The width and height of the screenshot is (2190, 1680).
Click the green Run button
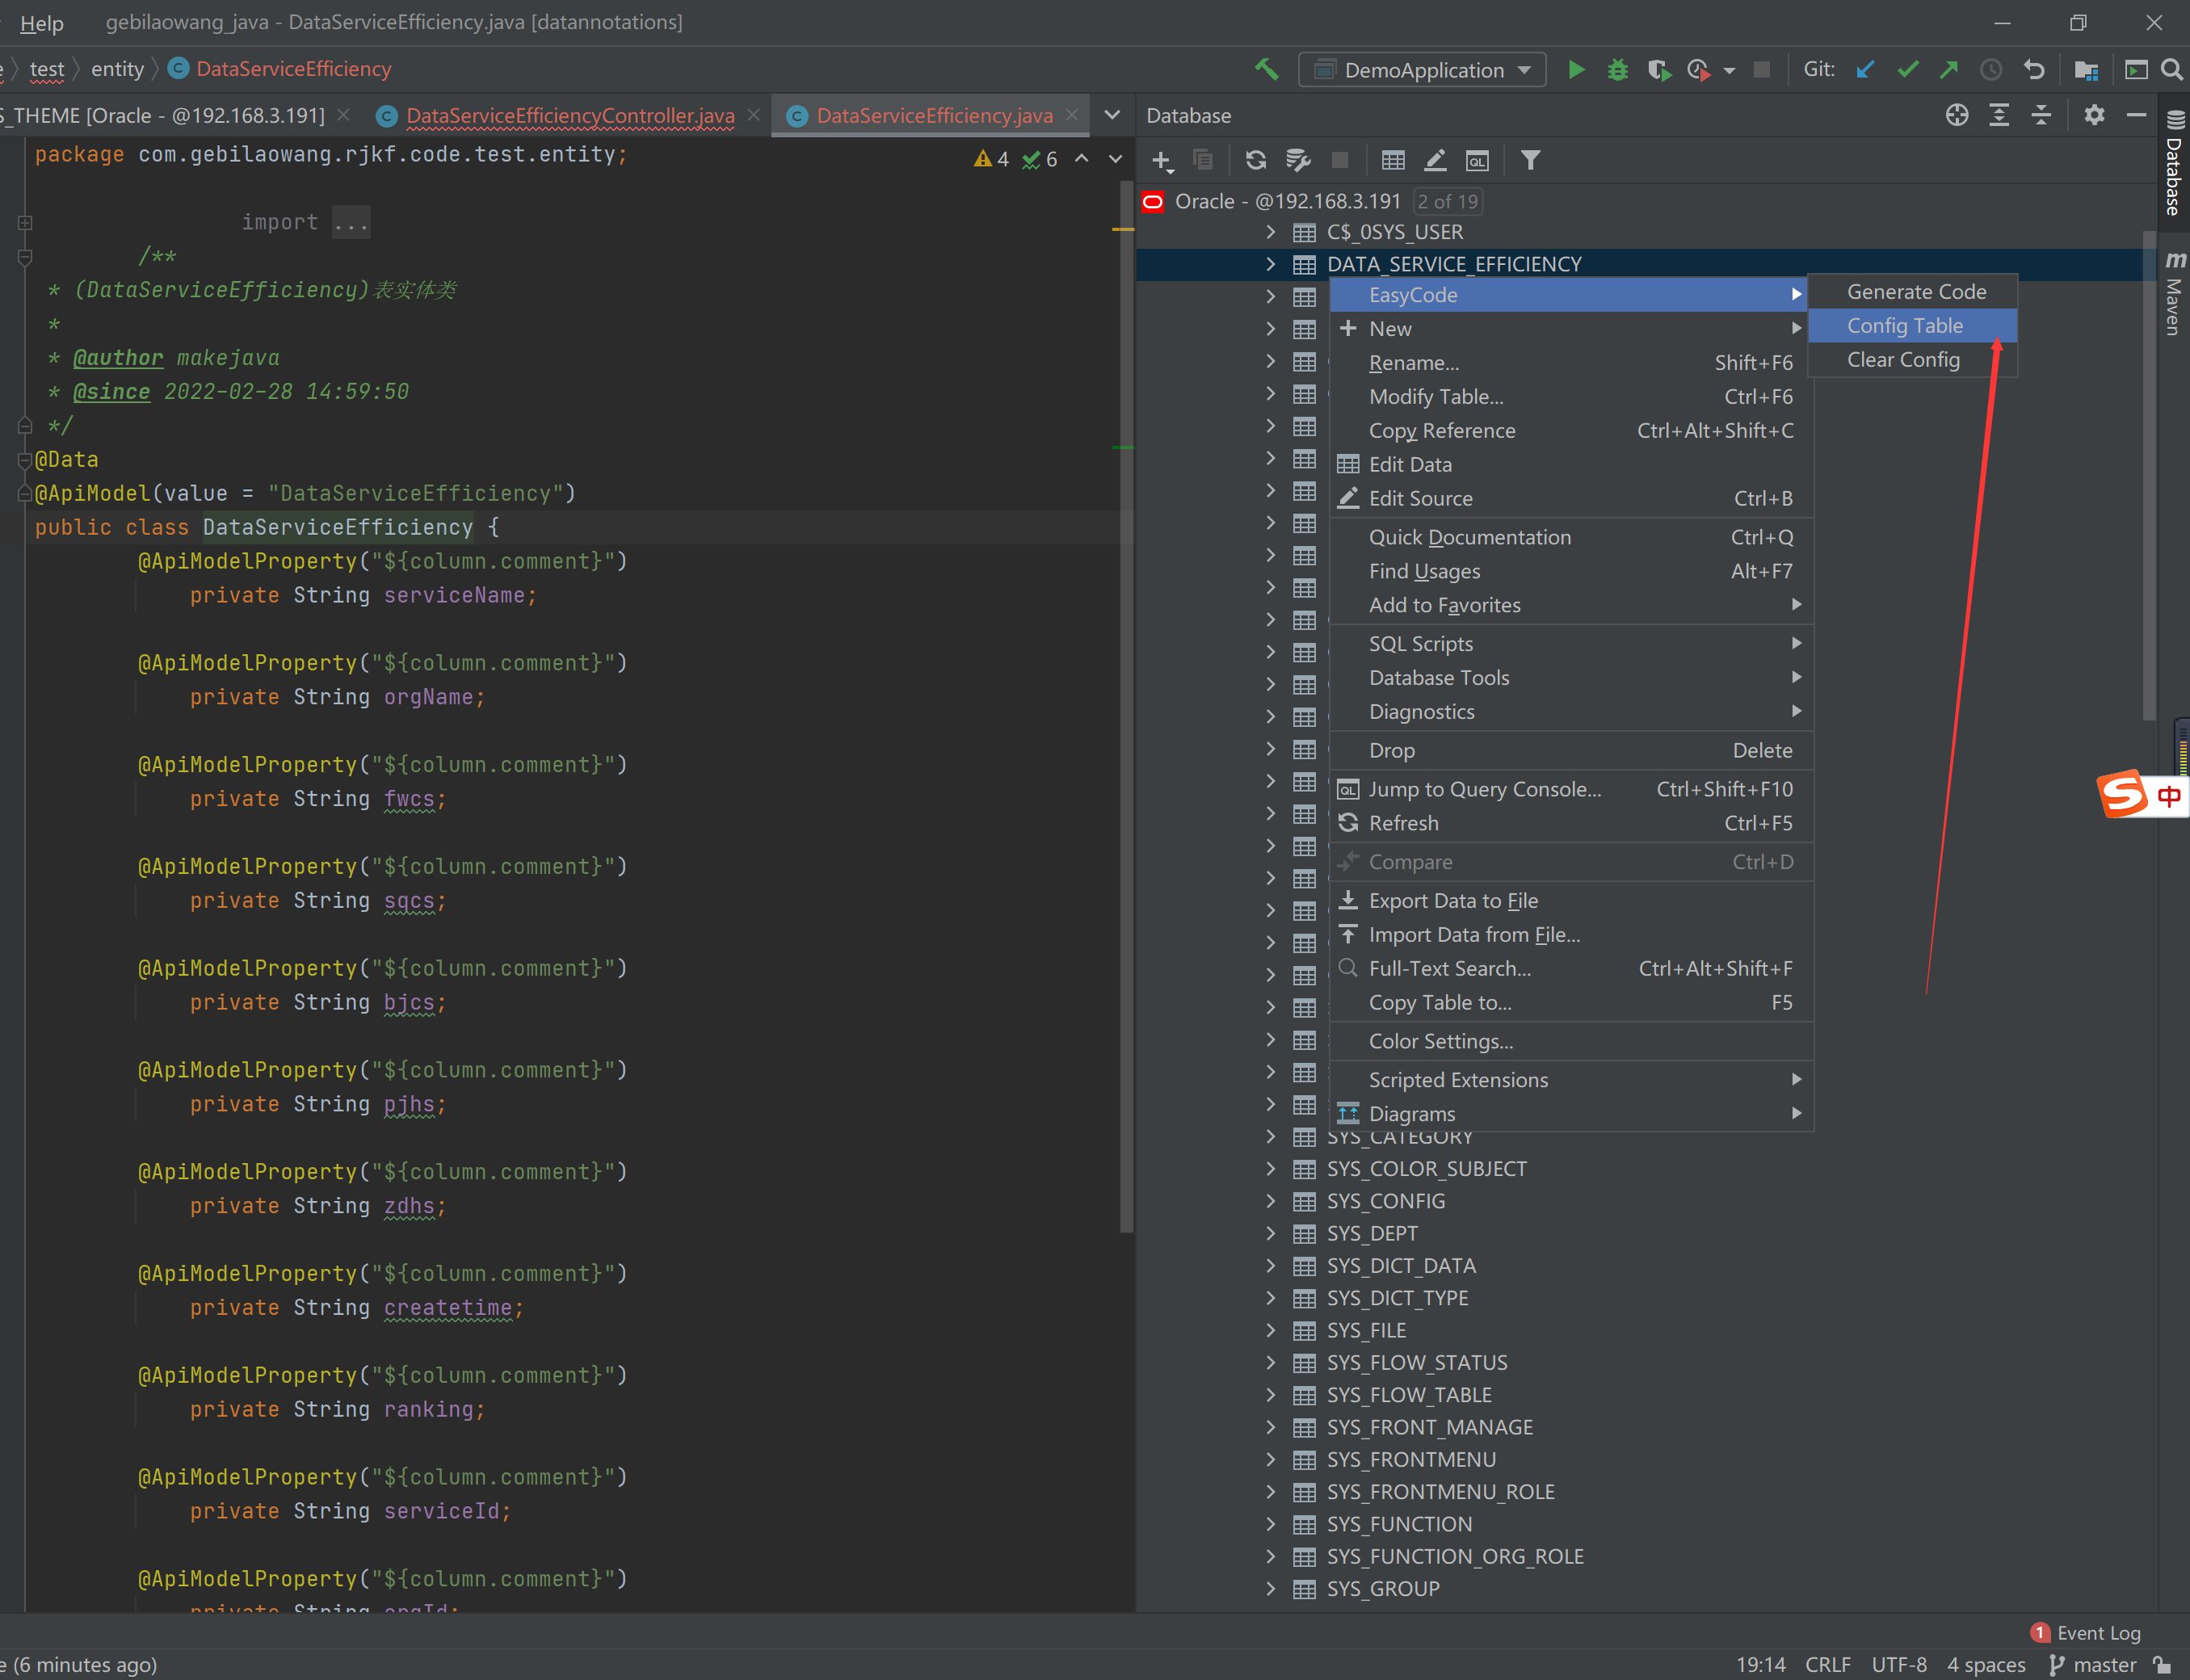(1576, 70)
